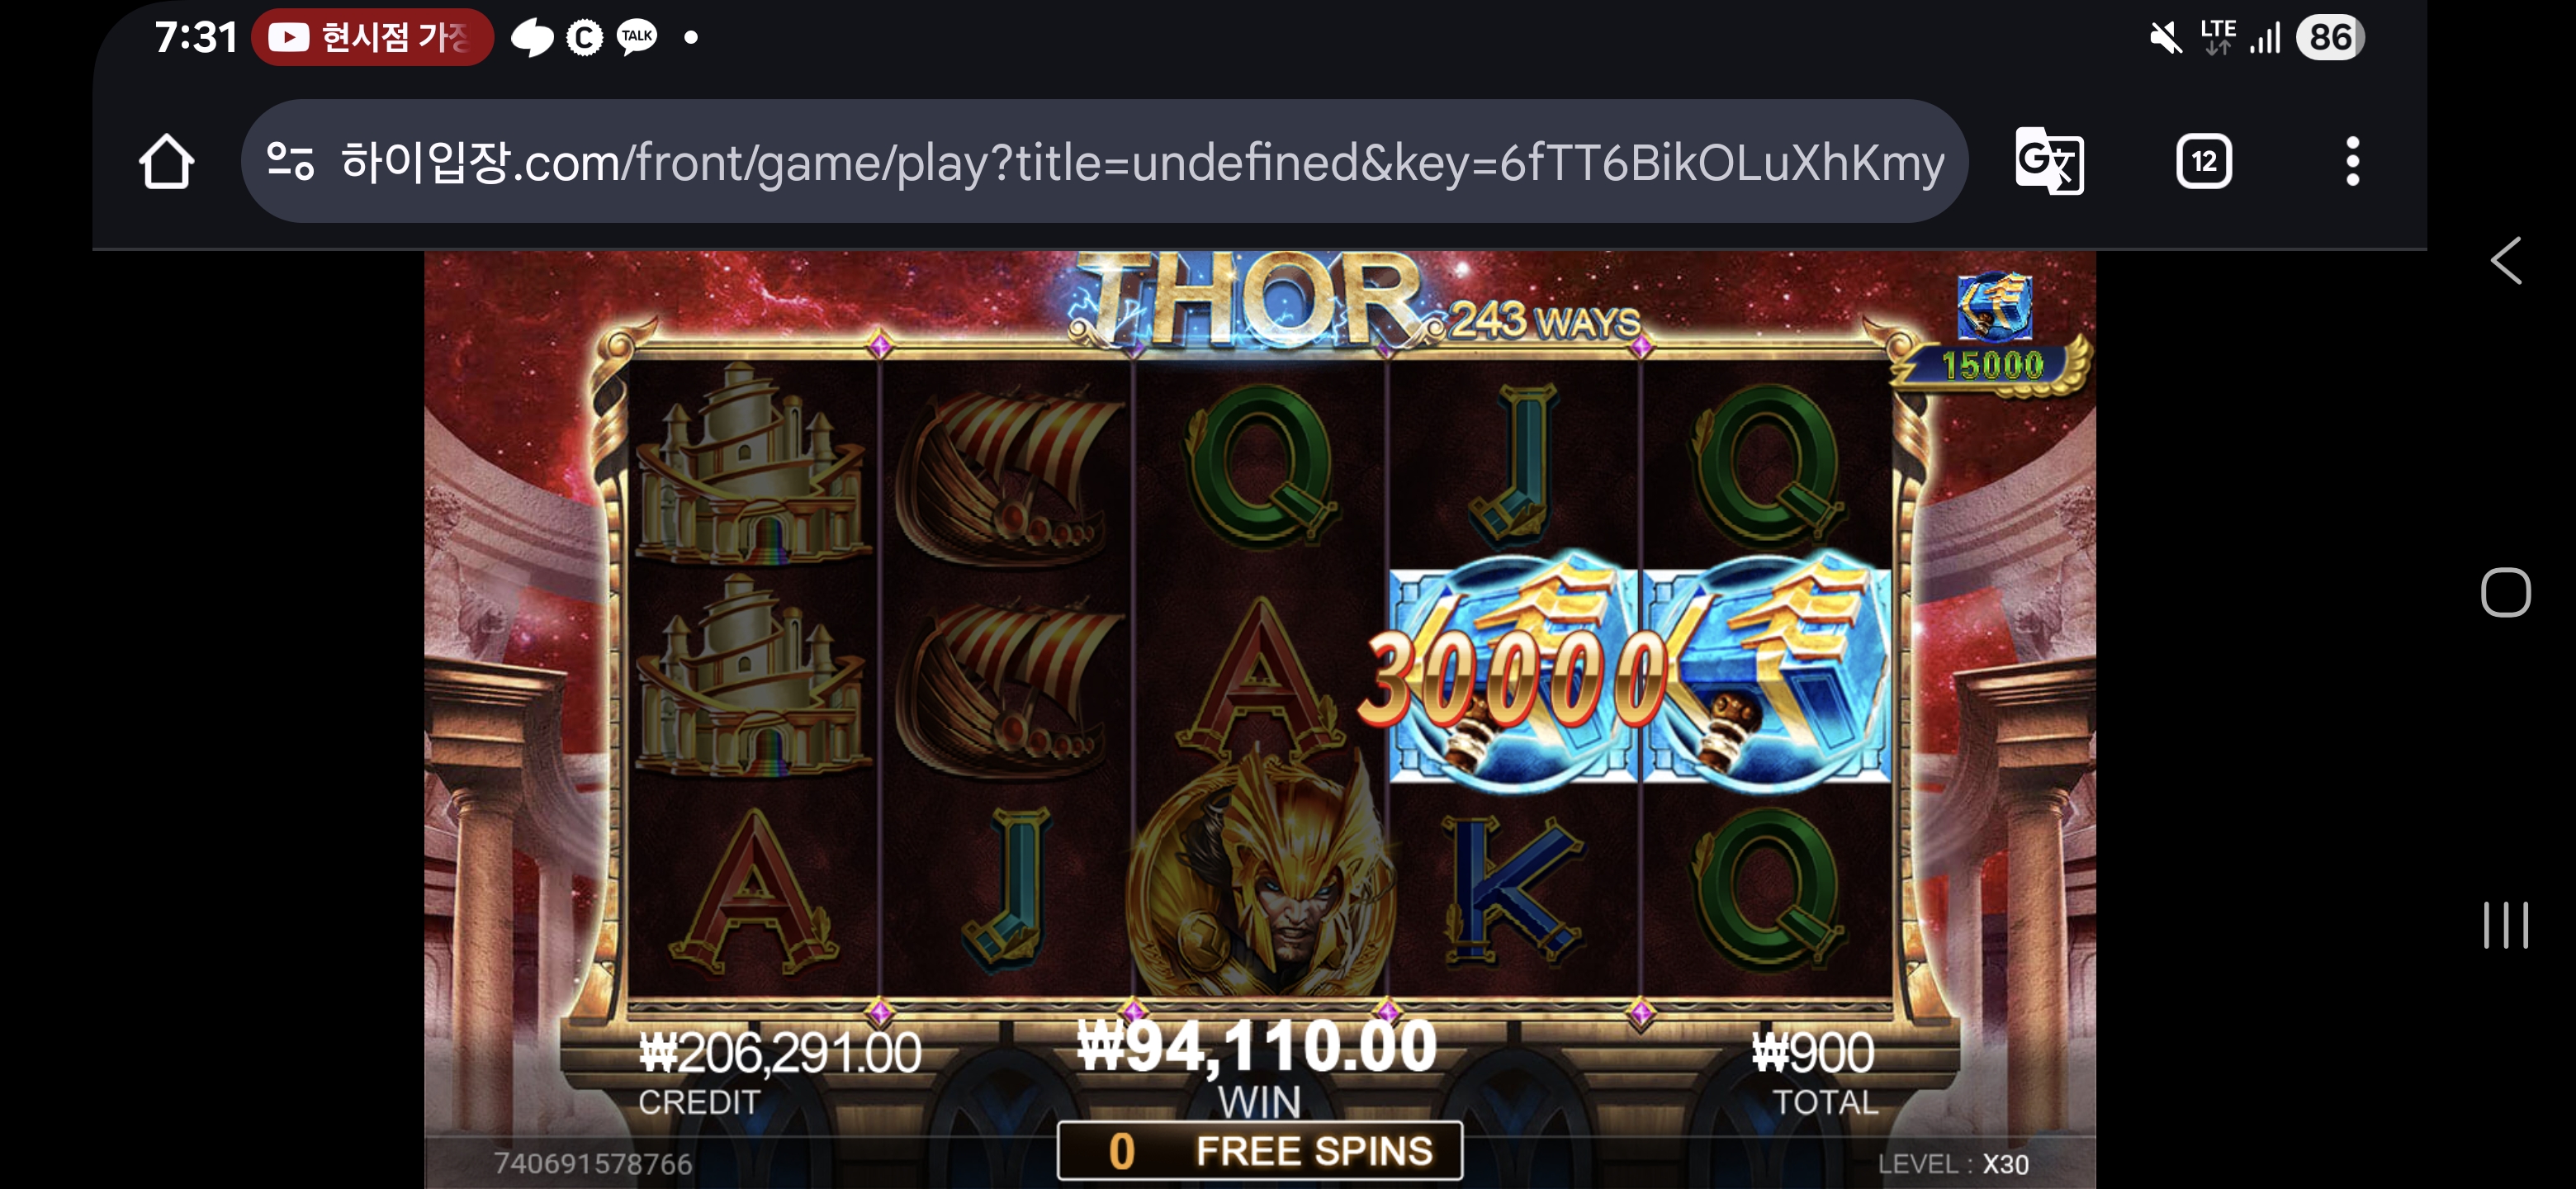This screenshot has width=2576, height=1189.
Task: Open Android recent apps button
Action: (x=2505, y=925)
